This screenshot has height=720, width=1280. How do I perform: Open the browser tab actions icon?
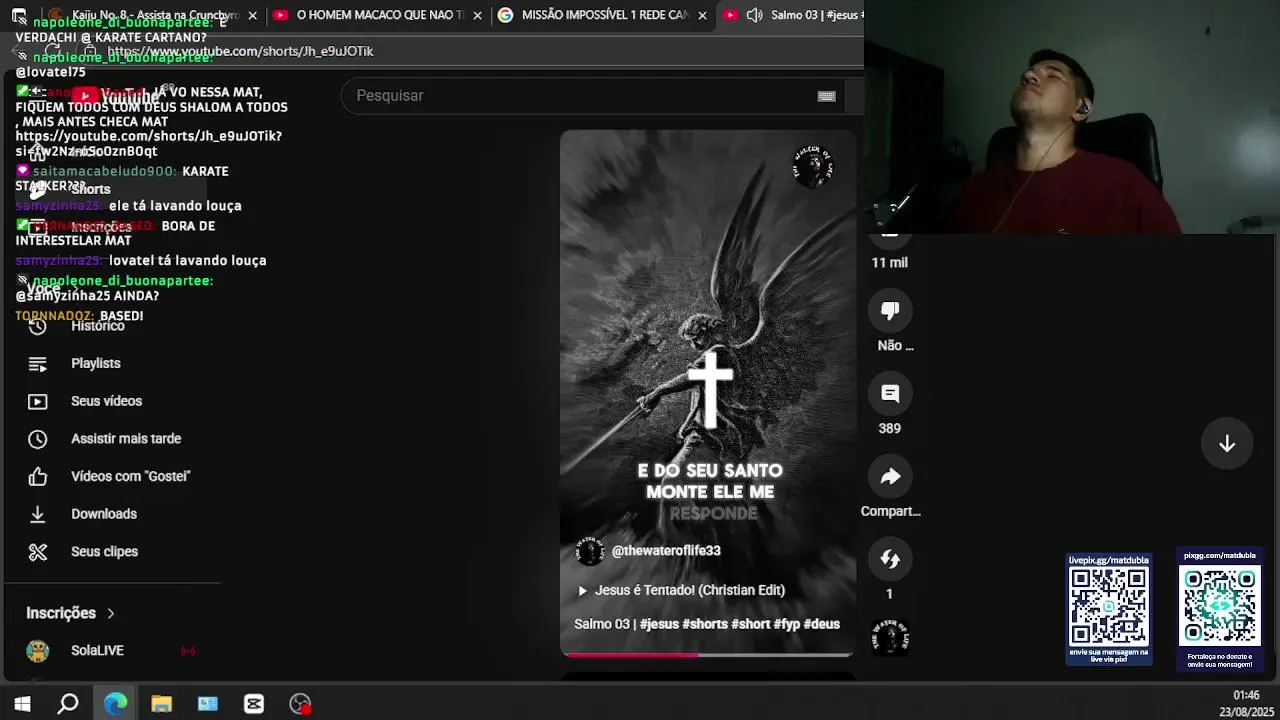[x=19, y=15]
